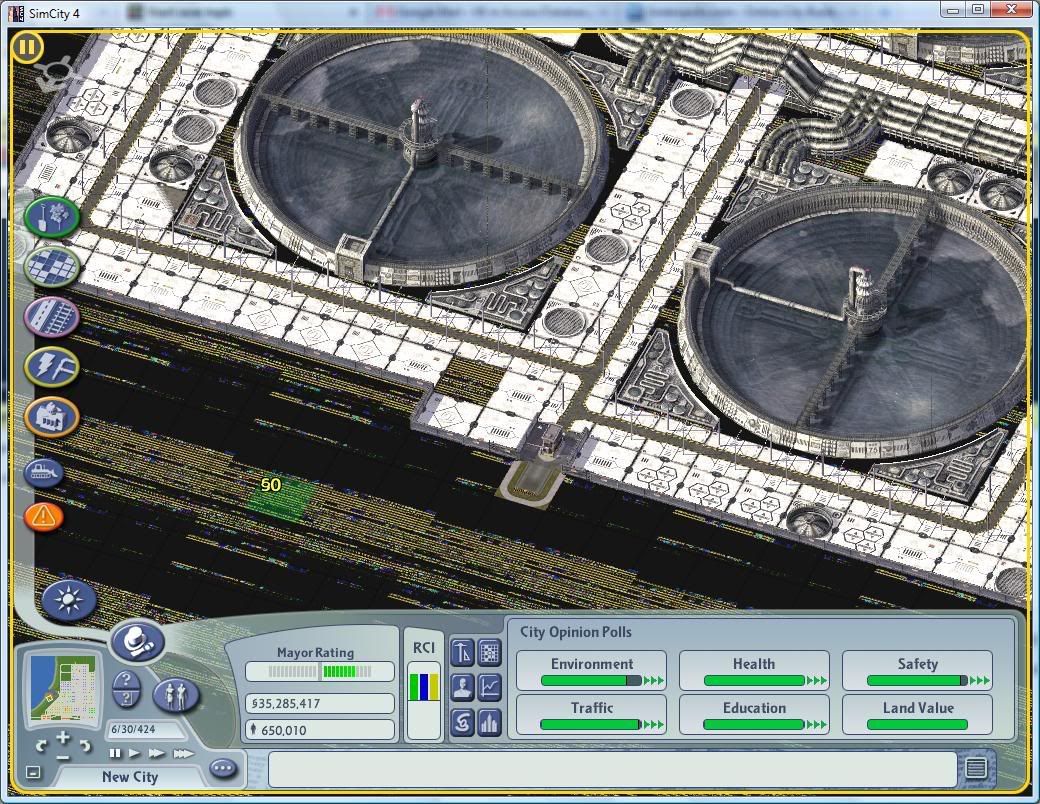Open the news ticker list icon
The image size is (1040, 804).
[976, 768]
